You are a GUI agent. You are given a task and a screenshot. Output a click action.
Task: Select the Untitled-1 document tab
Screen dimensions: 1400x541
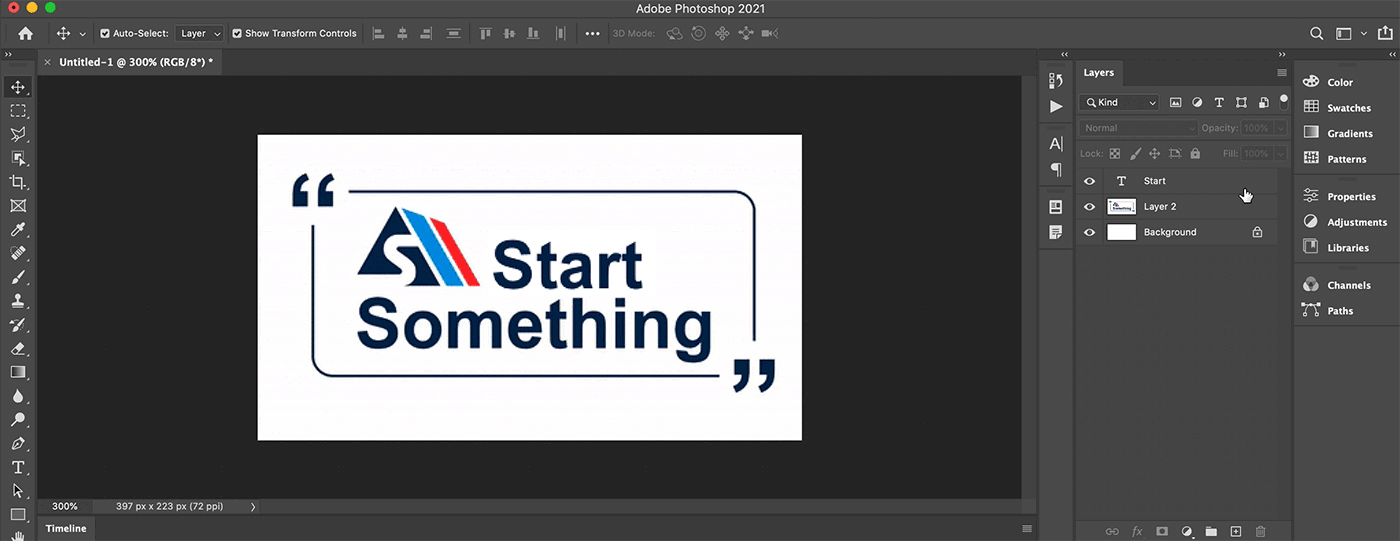click(136, 62)
